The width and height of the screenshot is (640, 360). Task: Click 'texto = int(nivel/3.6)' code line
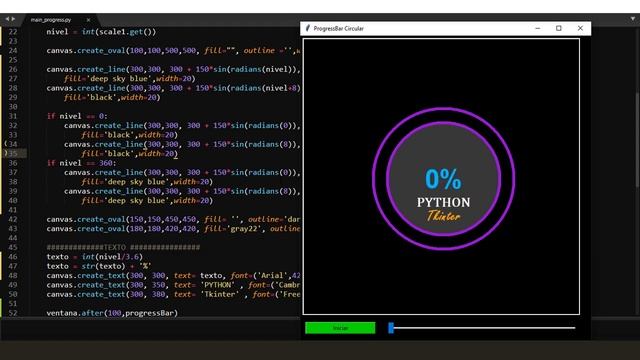click(x=95, y=257)
